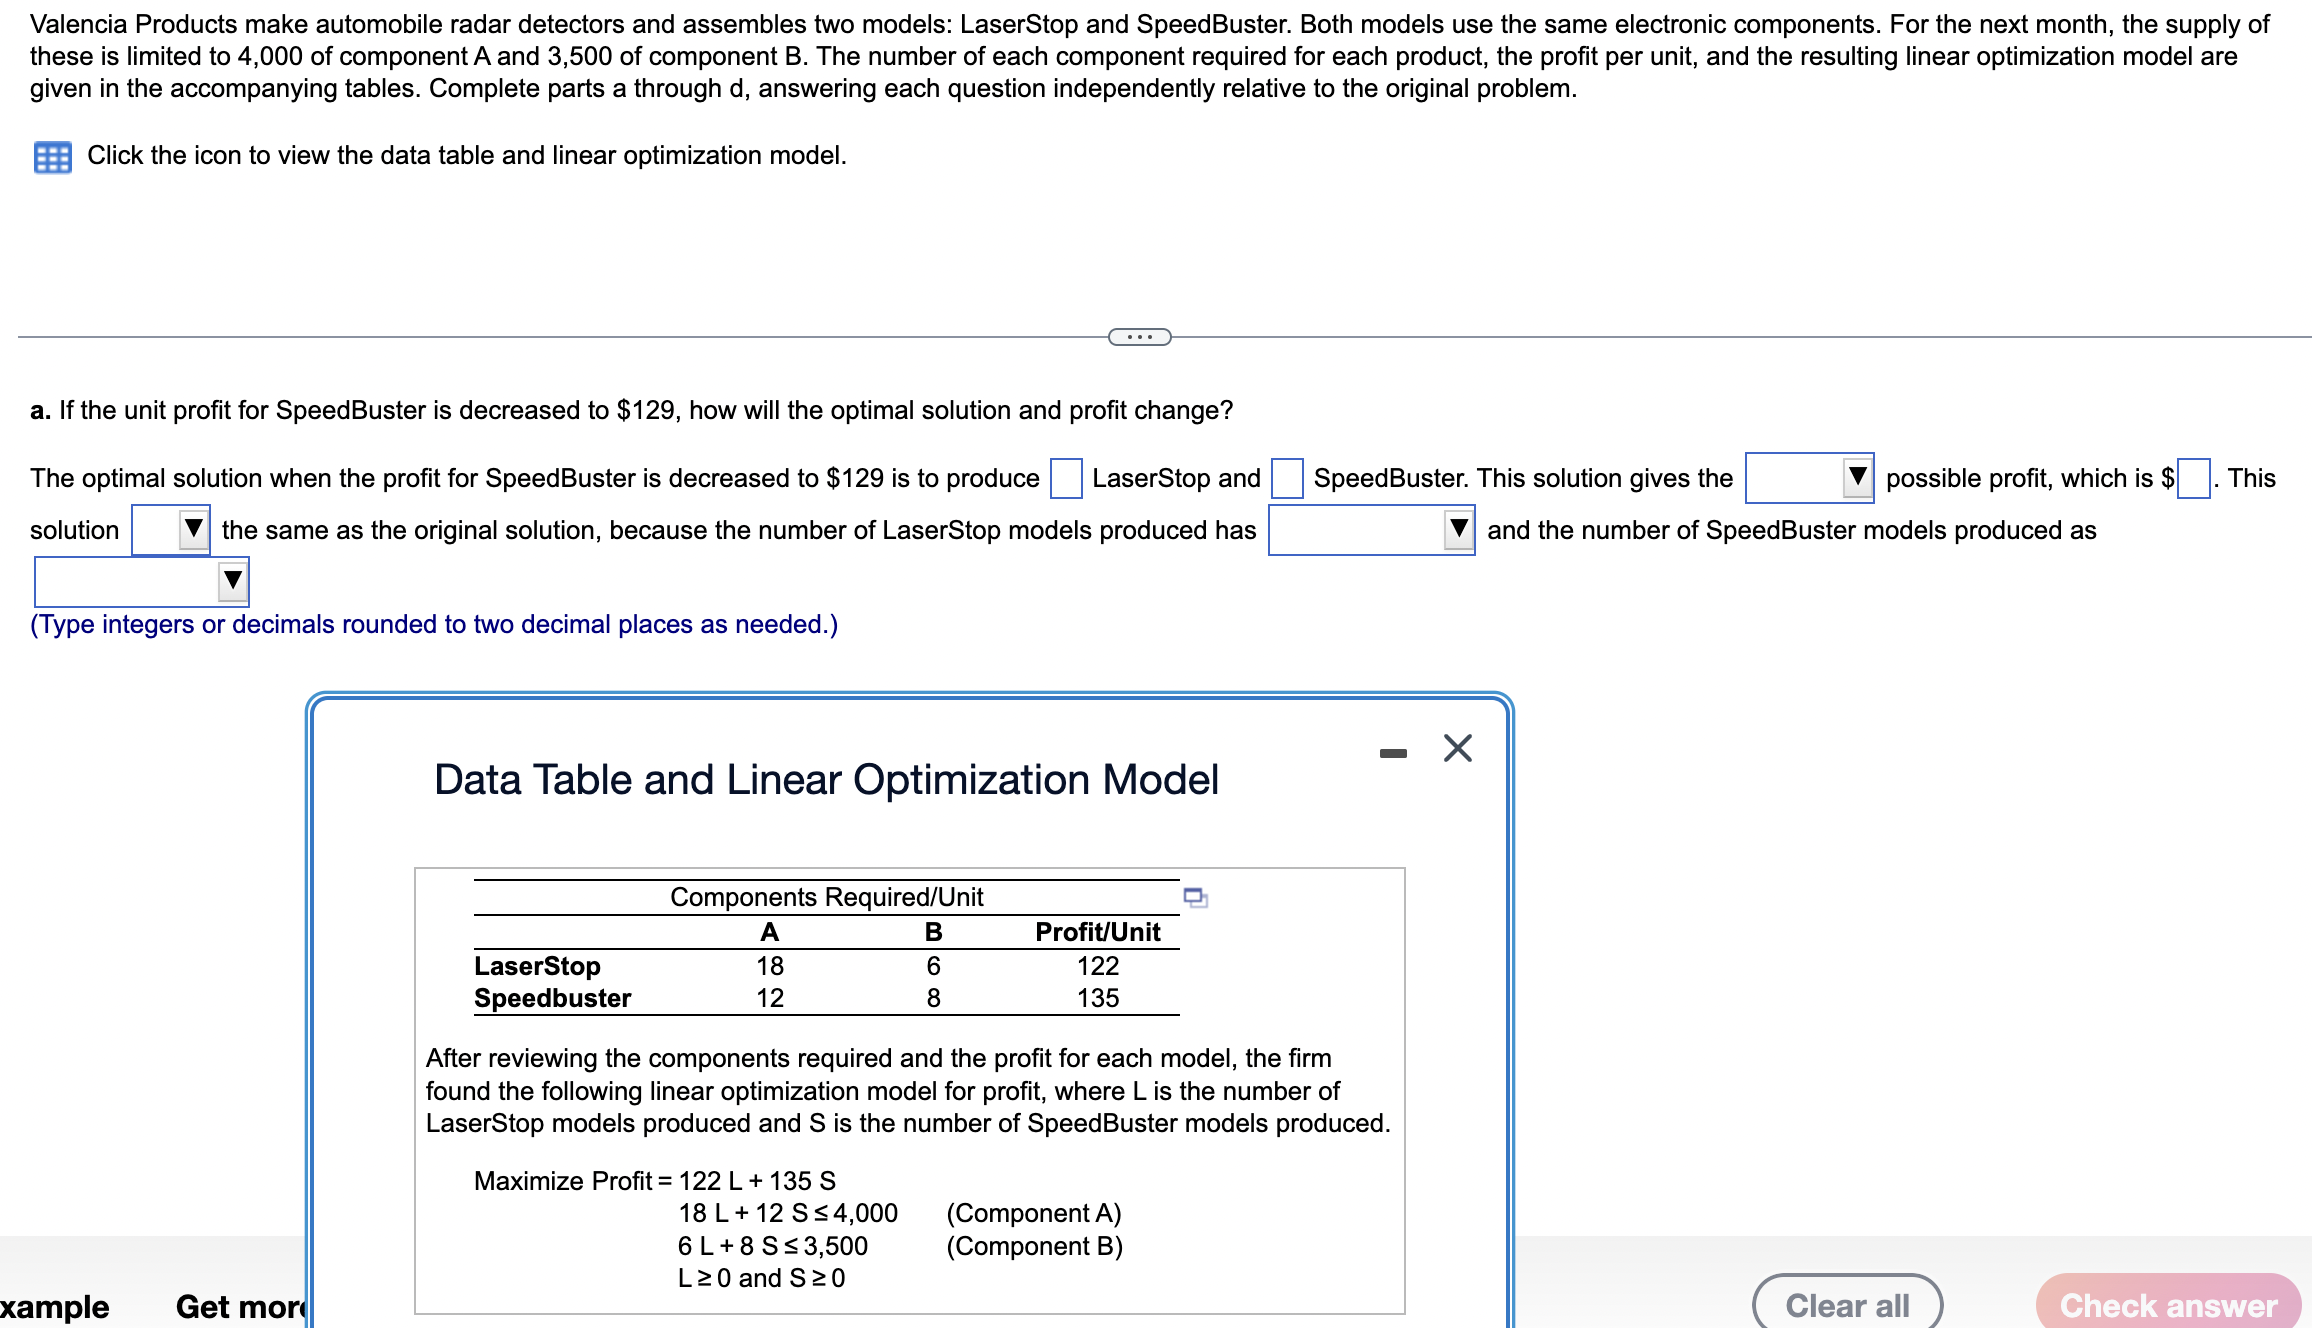Click the LaserStop quantity input box
This screenshot has height=1328, width=2312.
pyautogui.click(x=1065, y=478)
